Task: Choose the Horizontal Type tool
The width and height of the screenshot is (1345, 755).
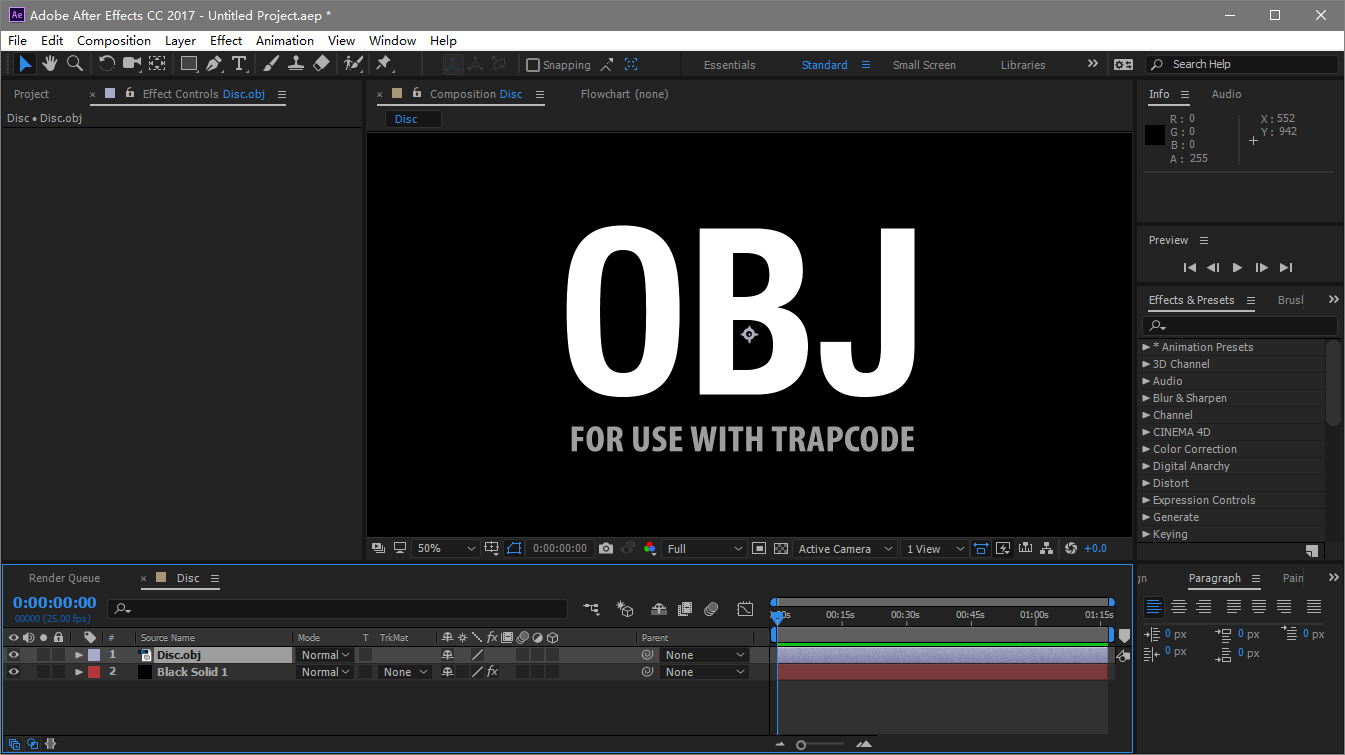Action: tap(239, 64)
